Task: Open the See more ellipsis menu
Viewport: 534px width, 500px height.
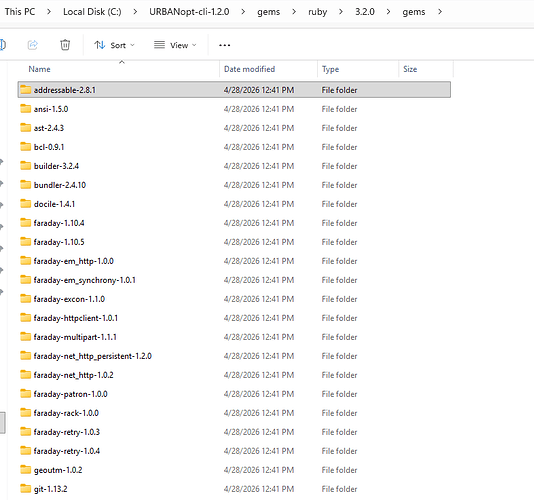Action: pos(224,45)
